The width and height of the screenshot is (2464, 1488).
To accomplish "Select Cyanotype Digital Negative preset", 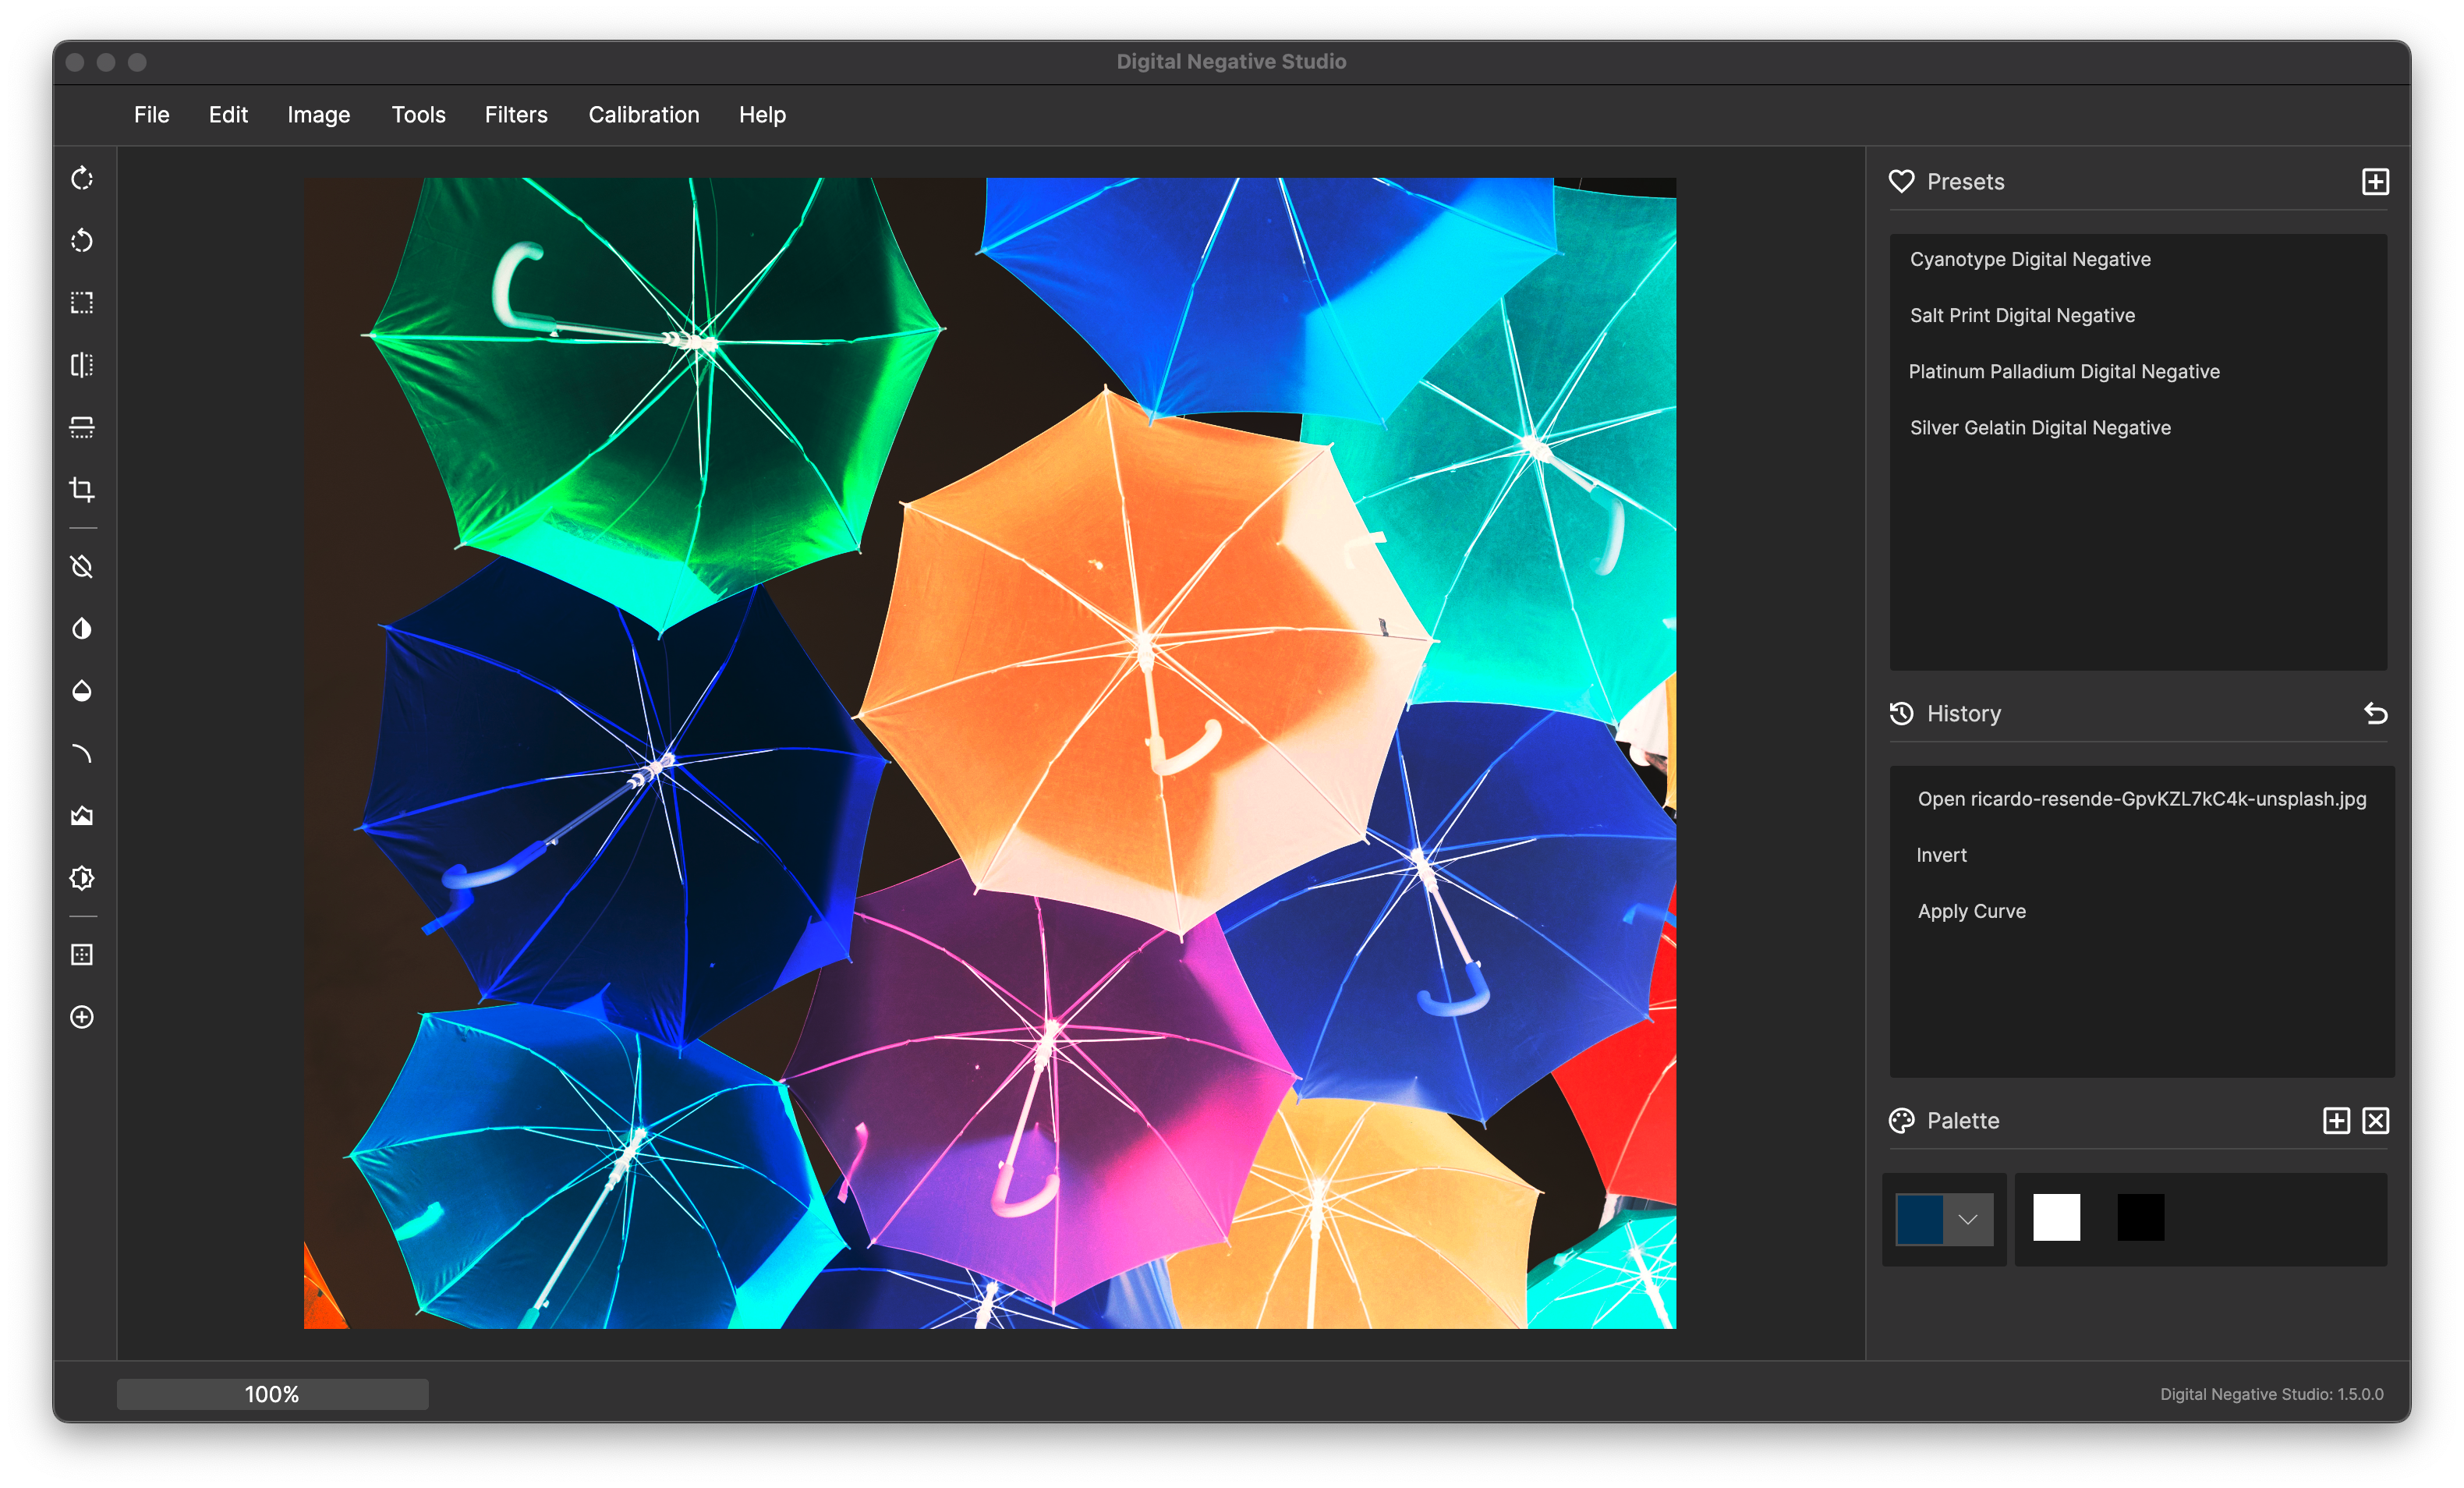I will [2030, 259].
